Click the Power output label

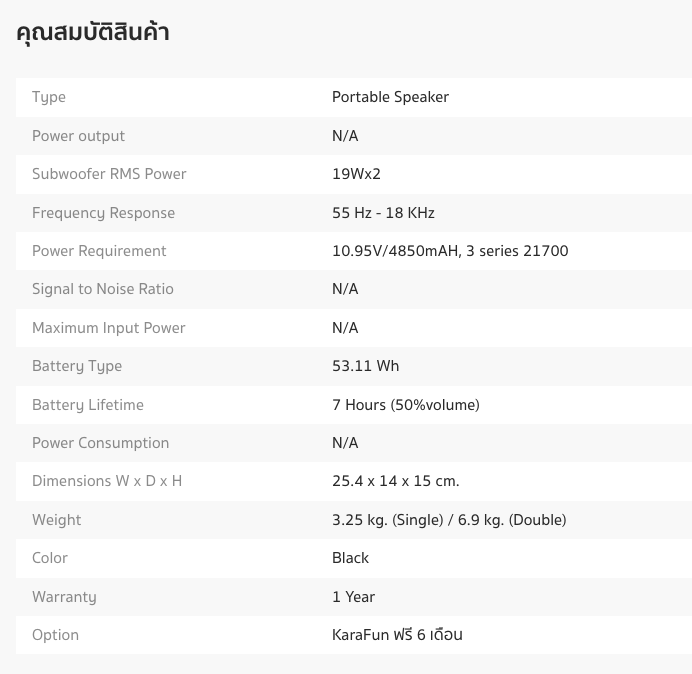click(x=78, y=136)
